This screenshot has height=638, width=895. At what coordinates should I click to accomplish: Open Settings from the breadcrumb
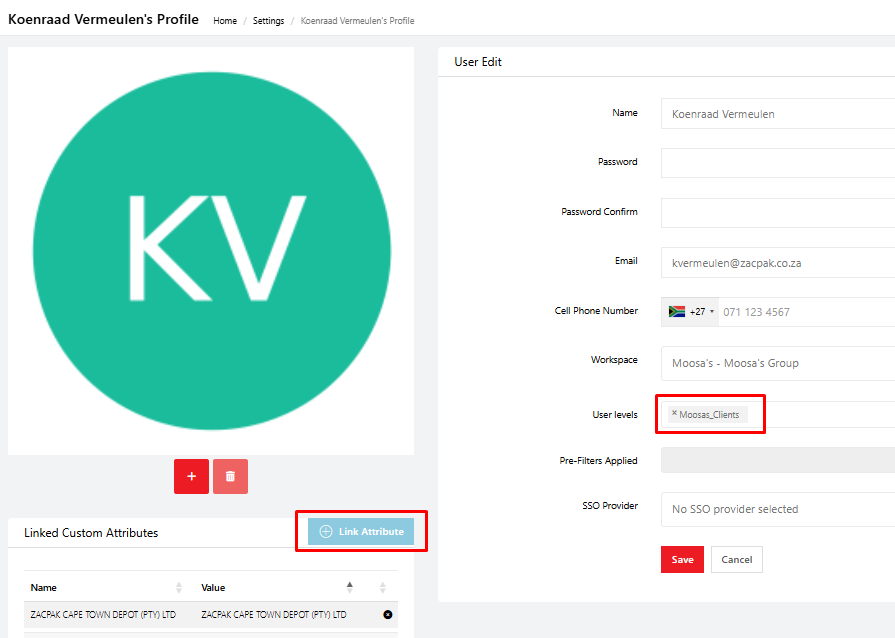268,21
